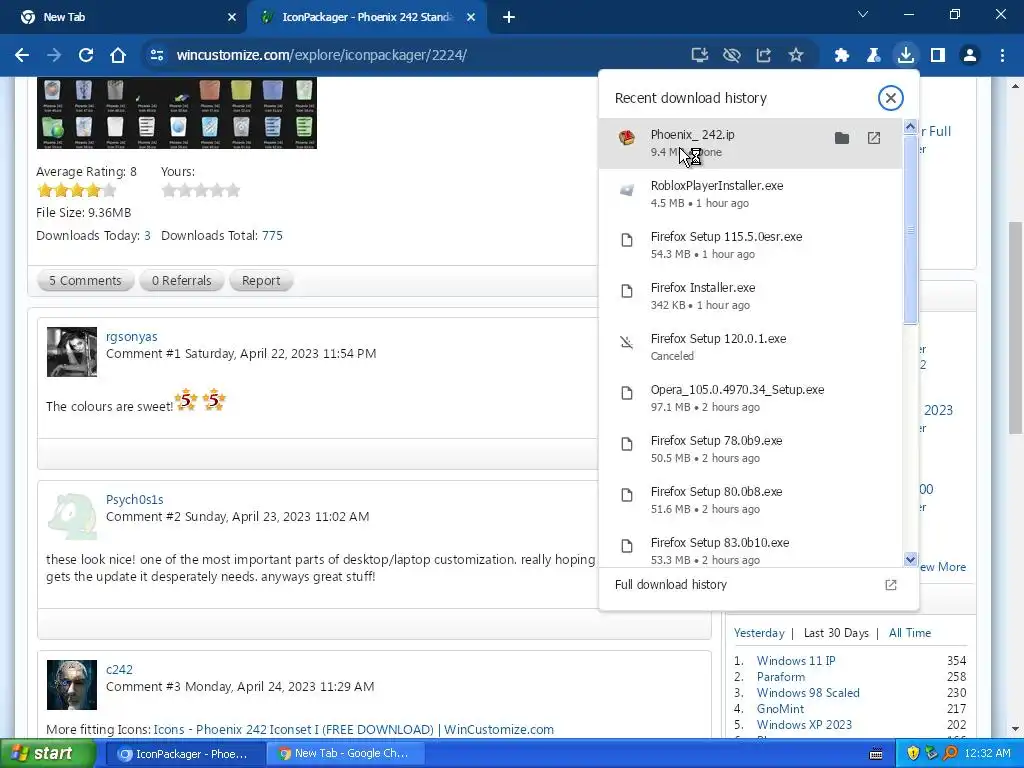
Task: Go back to the previous page
Action: (22, 56)
